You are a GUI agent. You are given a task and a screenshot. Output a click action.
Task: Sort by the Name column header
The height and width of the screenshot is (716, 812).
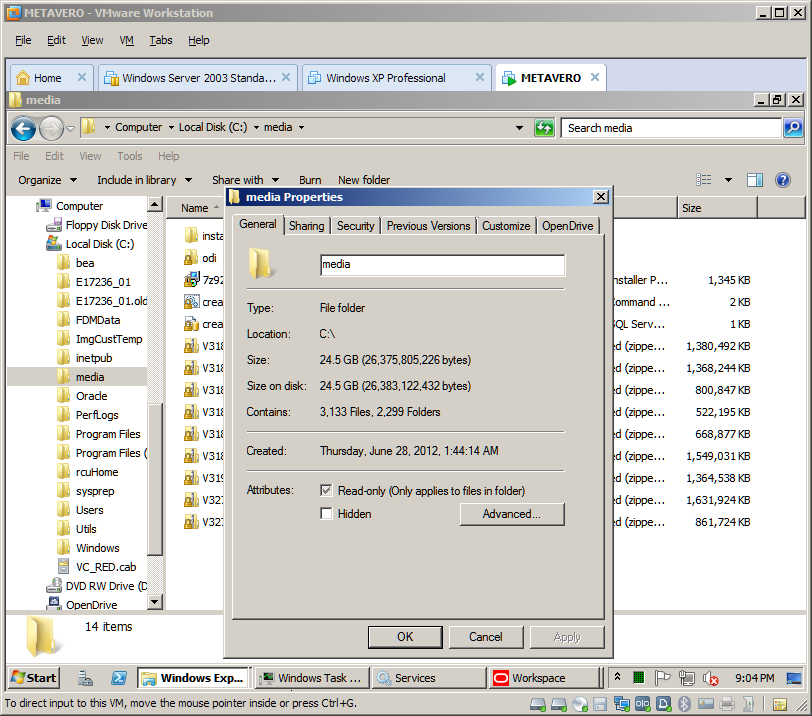(195, 208)
